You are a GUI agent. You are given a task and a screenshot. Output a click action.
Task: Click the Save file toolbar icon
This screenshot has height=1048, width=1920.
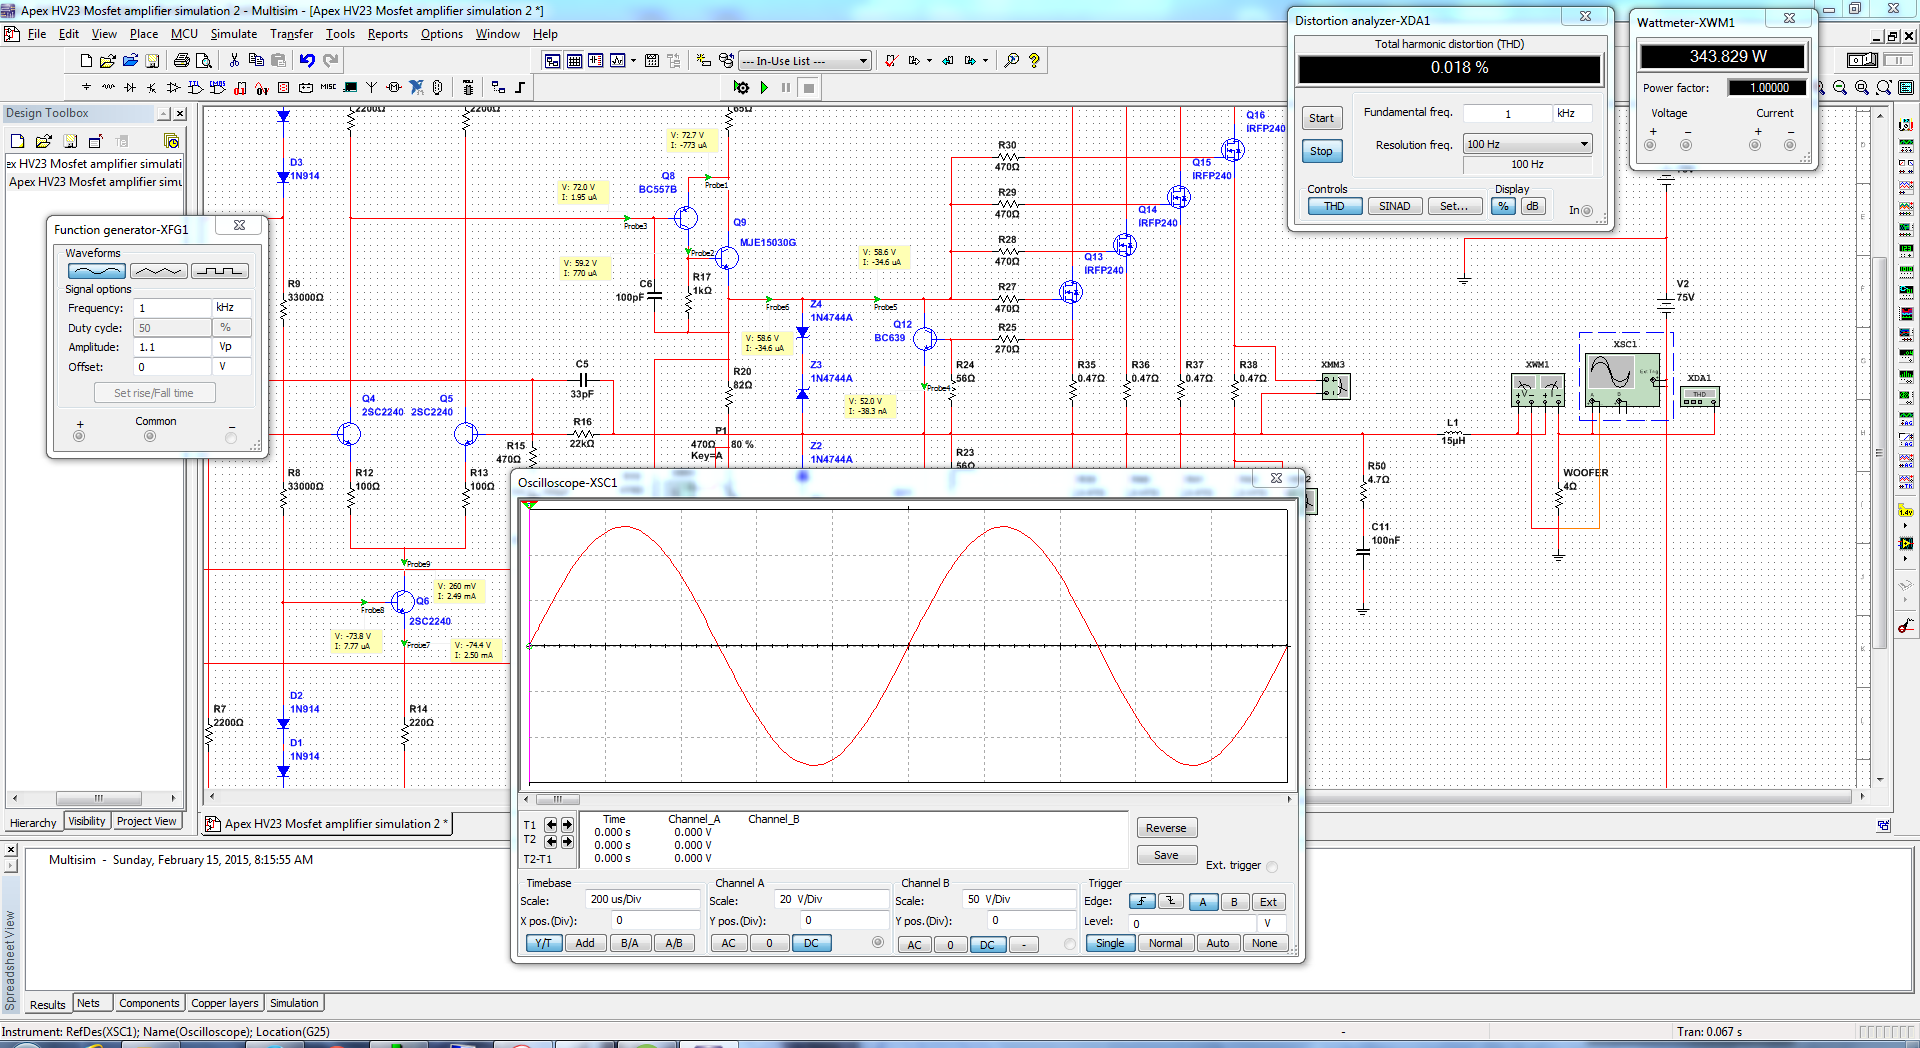pyautogui.click(x=152, y=60)
